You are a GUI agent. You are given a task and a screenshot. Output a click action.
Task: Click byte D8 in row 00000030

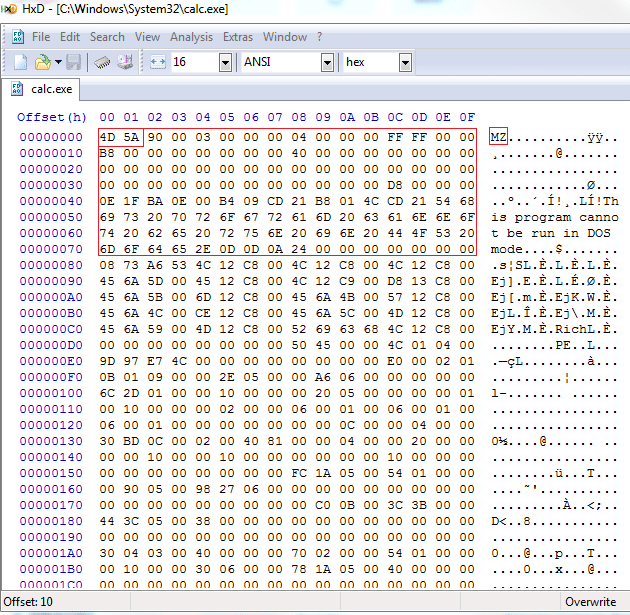[x=395, y=185]
